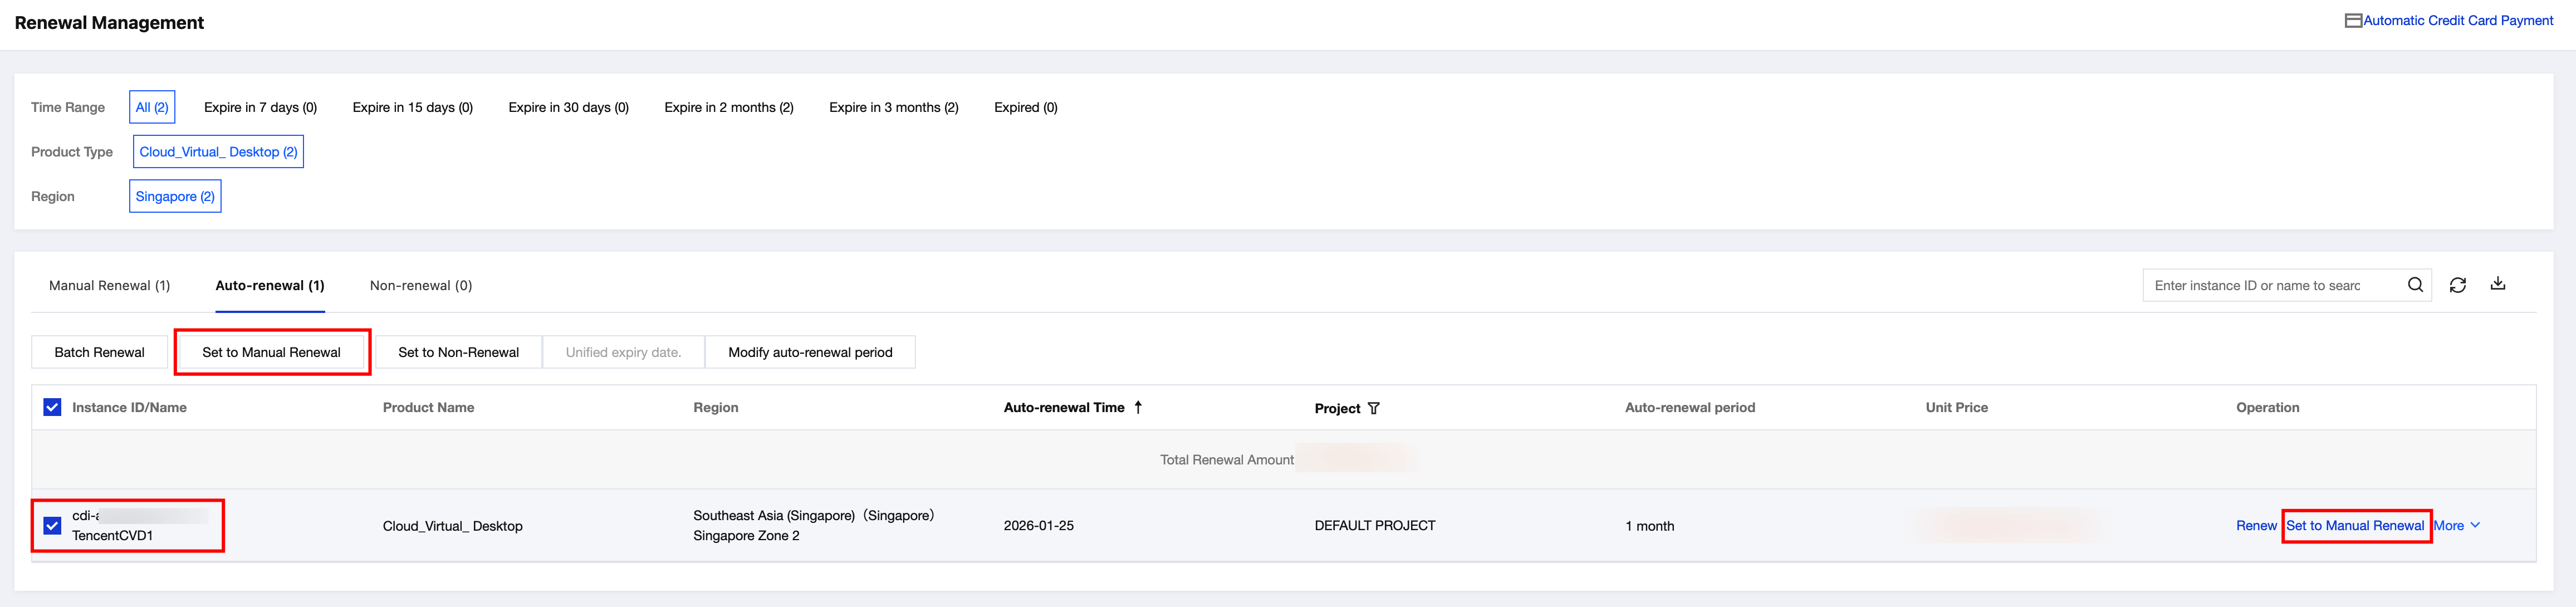Click the credit card payment icon

2353,20
